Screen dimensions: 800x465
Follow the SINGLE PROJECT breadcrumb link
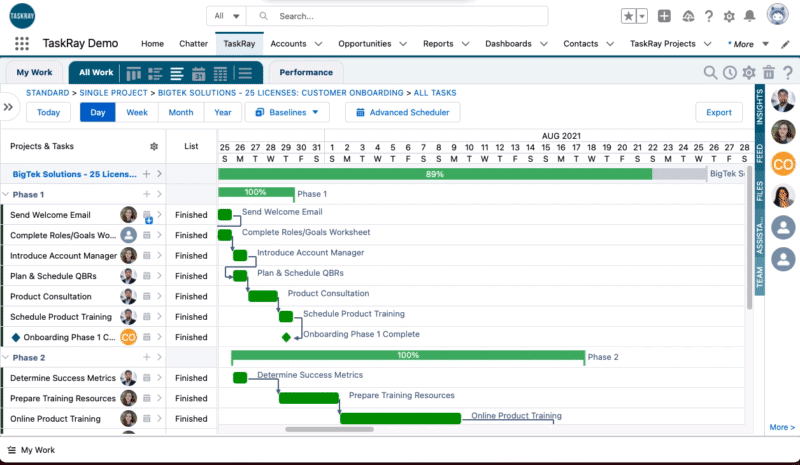point(113,93)
